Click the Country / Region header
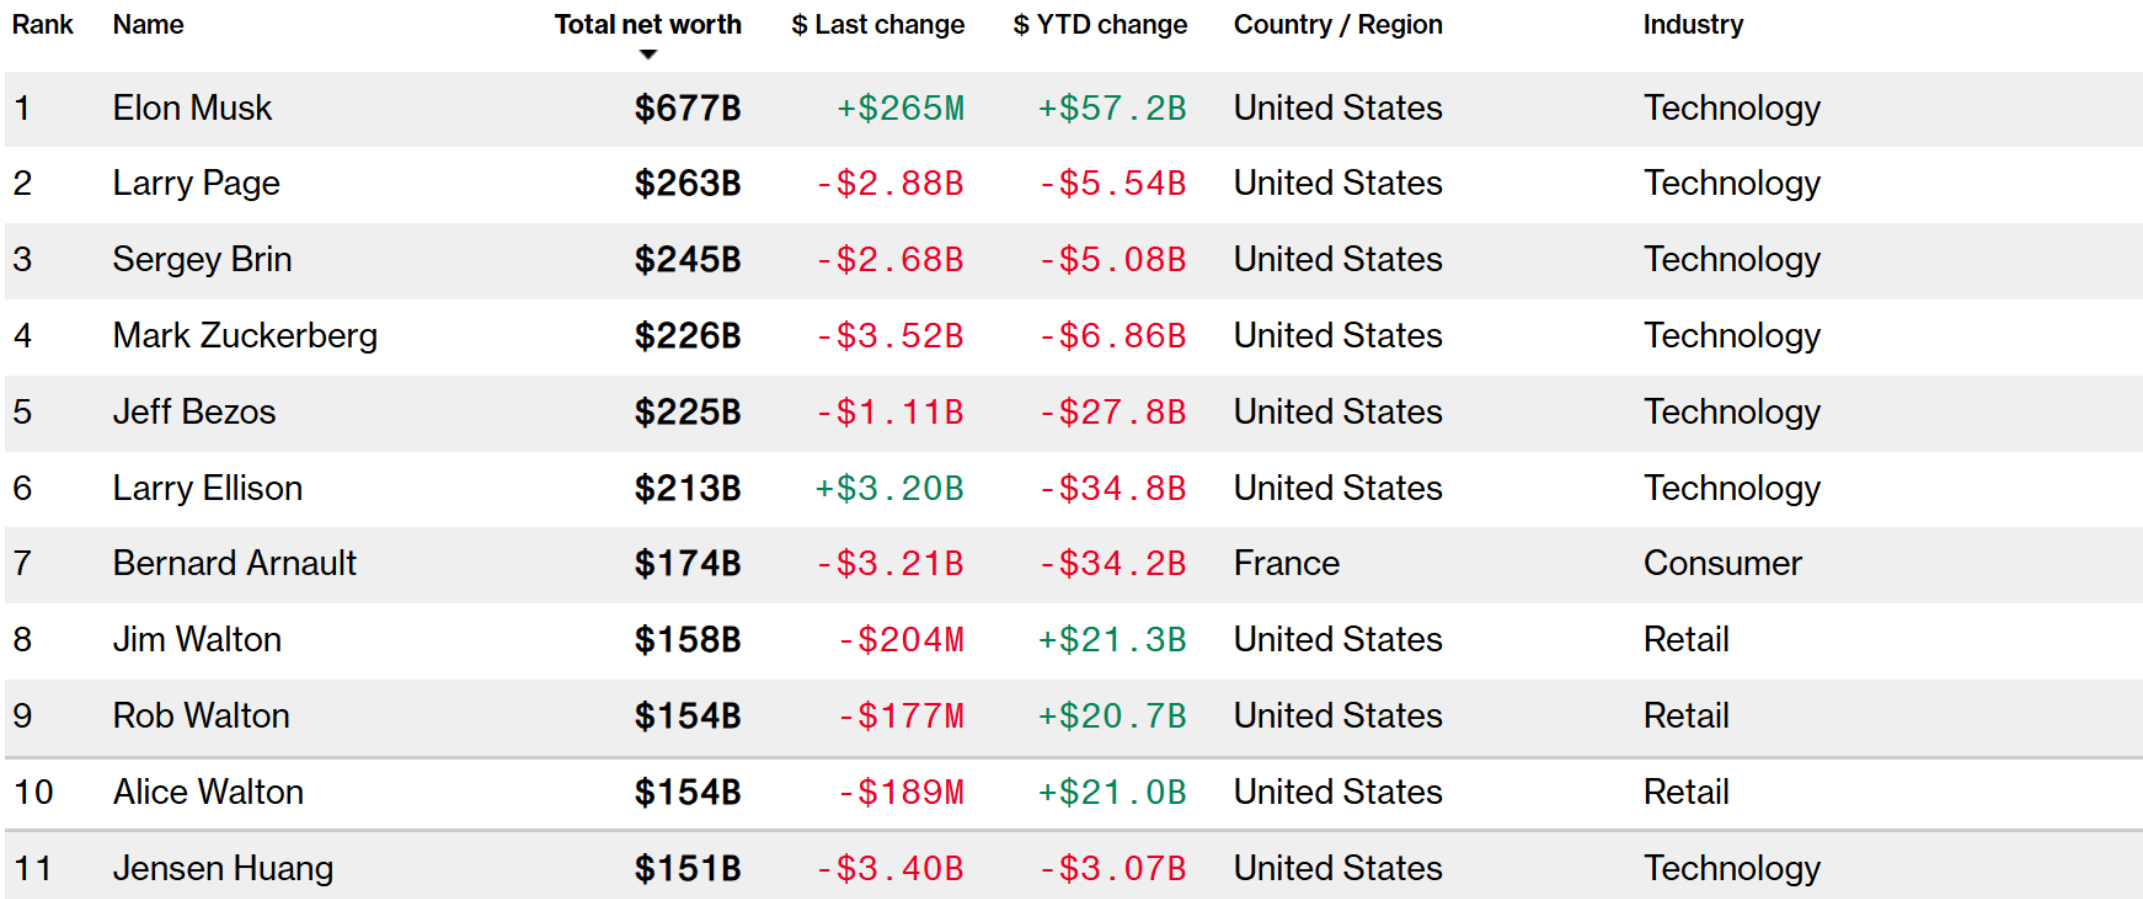Screen dimensions: 2143x899 (1338, 25)
